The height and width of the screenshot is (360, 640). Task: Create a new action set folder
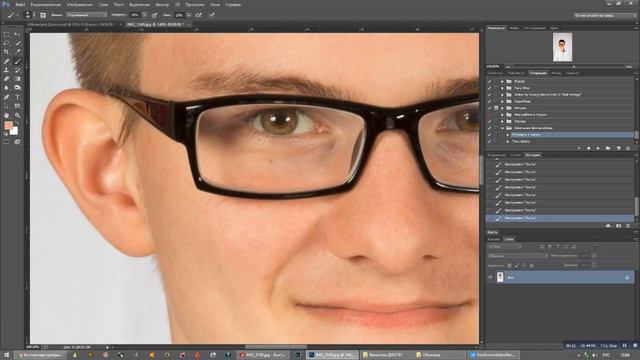click(x=608, y=148)
